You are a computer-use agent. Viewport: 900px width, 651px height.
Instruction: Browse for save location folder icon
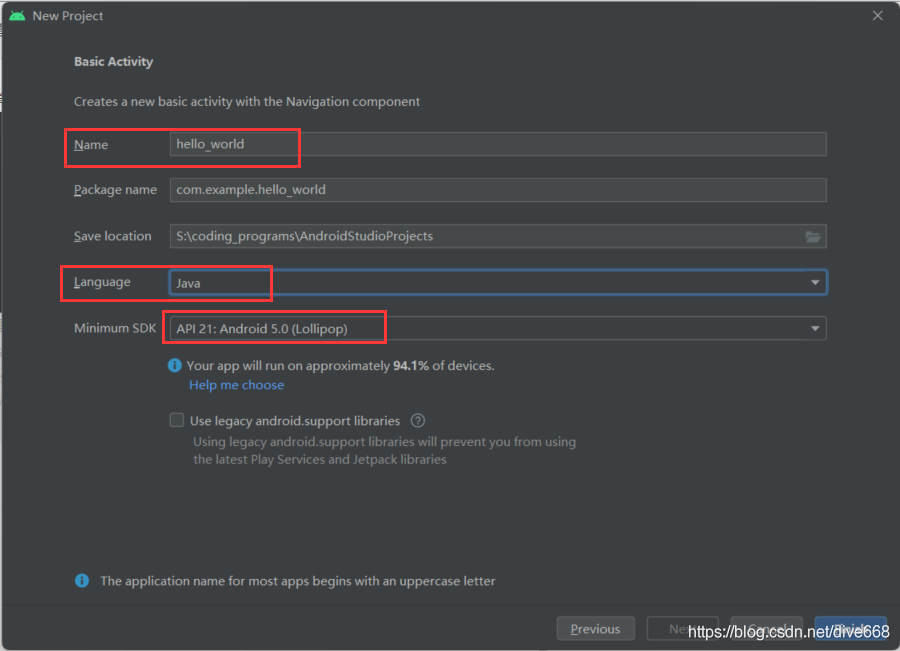(x=813, y=237)
